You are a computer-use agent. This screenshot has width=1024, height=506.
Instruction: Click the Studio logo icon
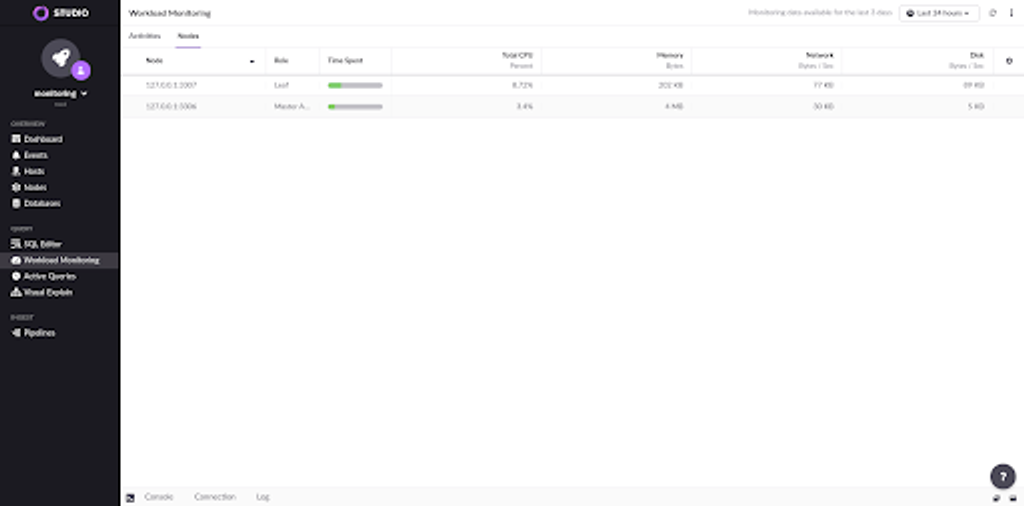click(x=40, y=13)
